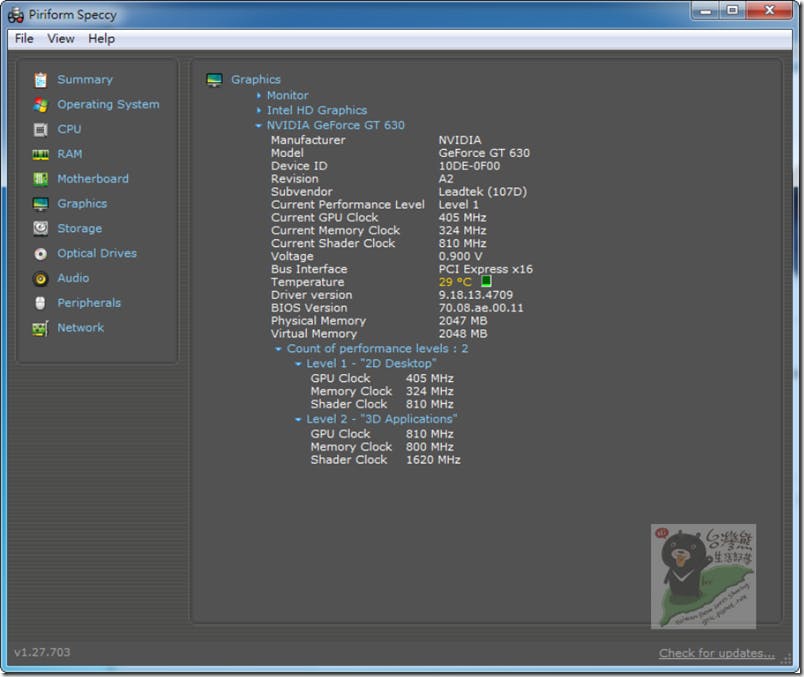Open the File menu
This screenshot has width=804, height=677.
[x=24, y=39]
